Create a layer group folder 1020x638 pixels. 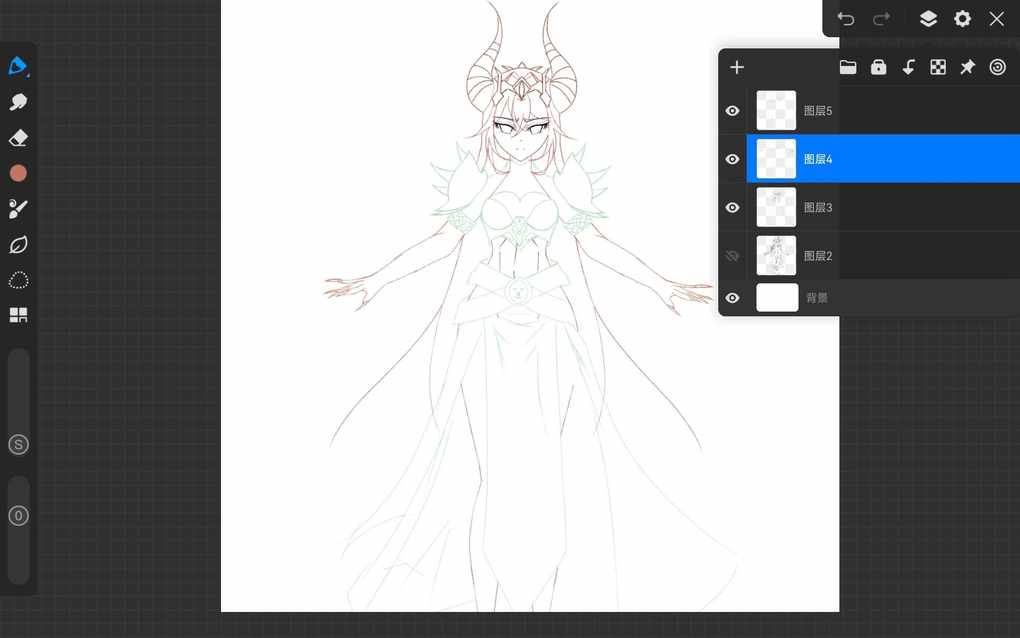click(x=848, y=67)
